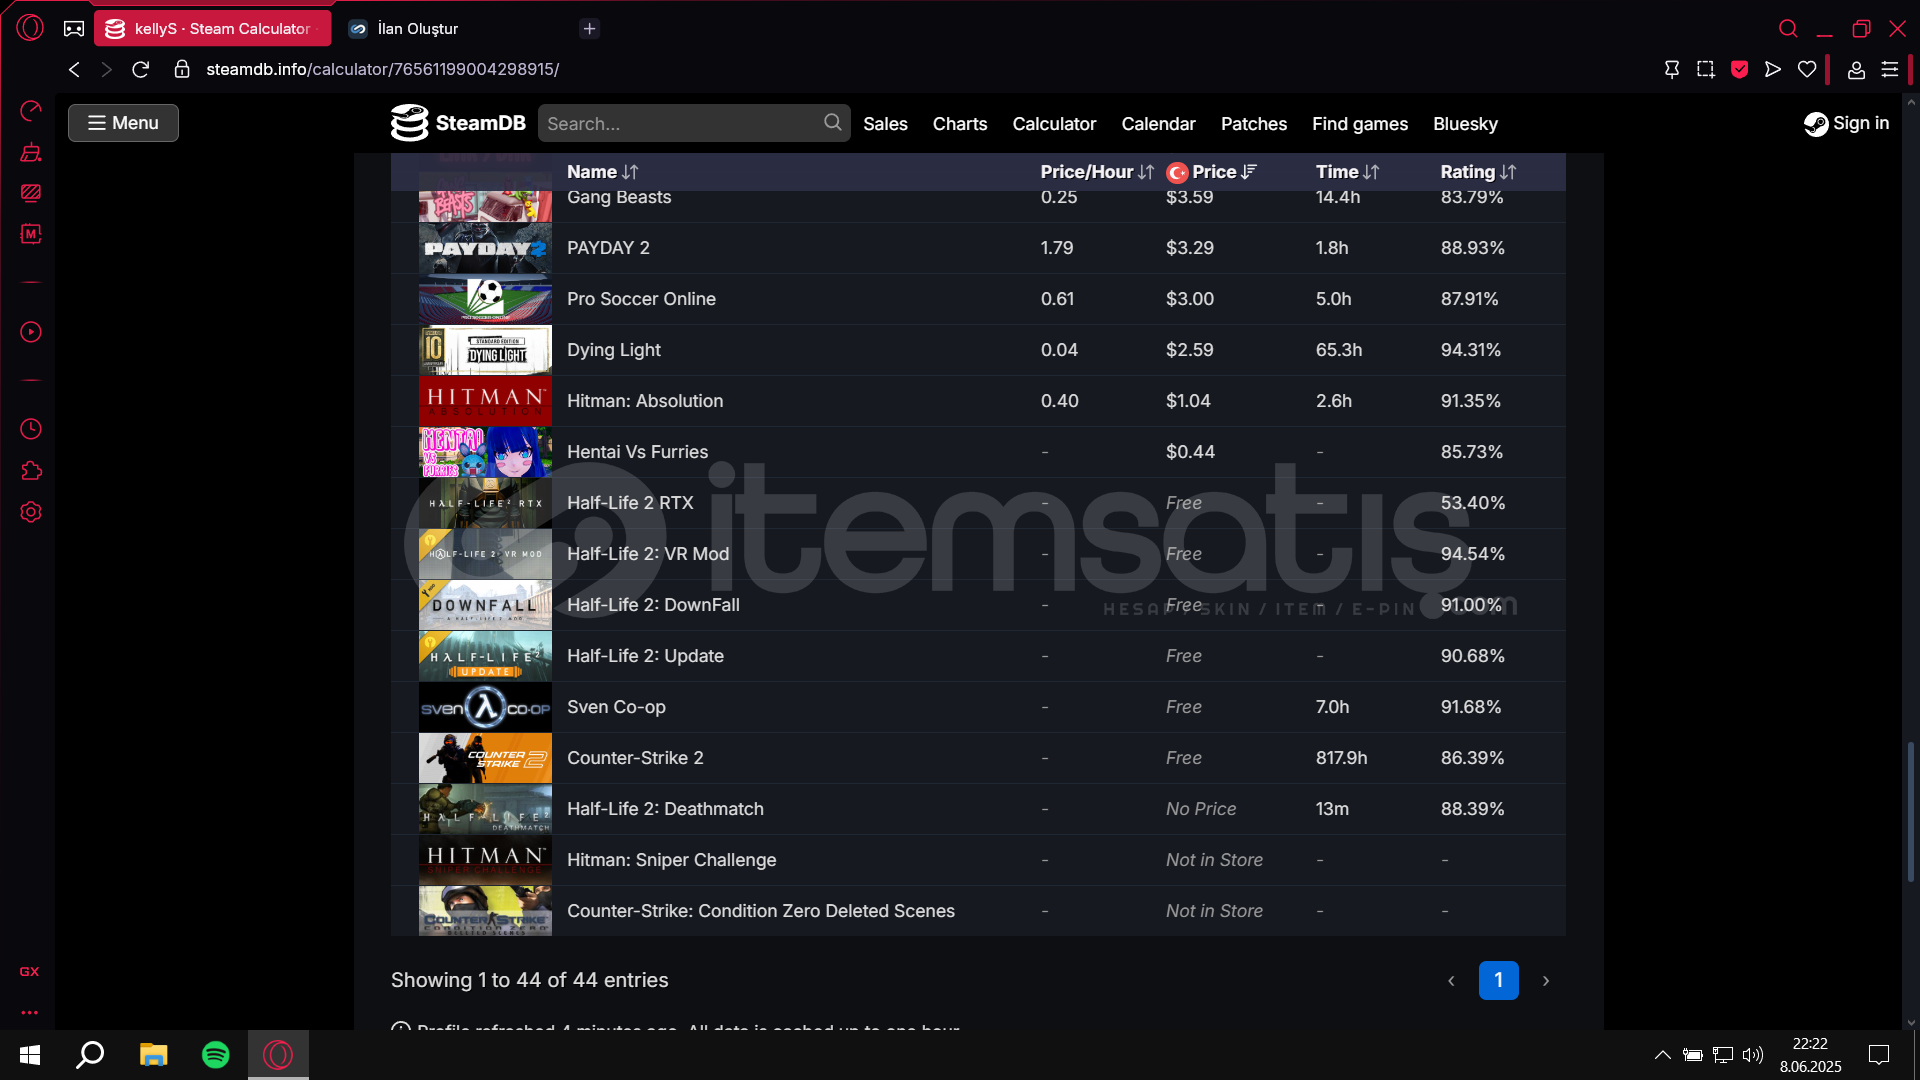Open the Counter-Strike 2 game thumbnail
This screenshot has width=1920, height=1080.
point(485,758)
